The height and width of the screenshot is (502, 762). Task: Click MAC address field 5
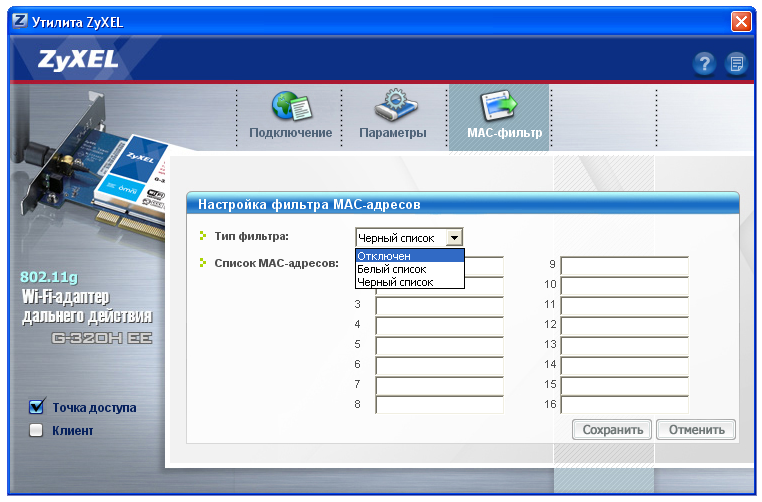coord(439,346)
